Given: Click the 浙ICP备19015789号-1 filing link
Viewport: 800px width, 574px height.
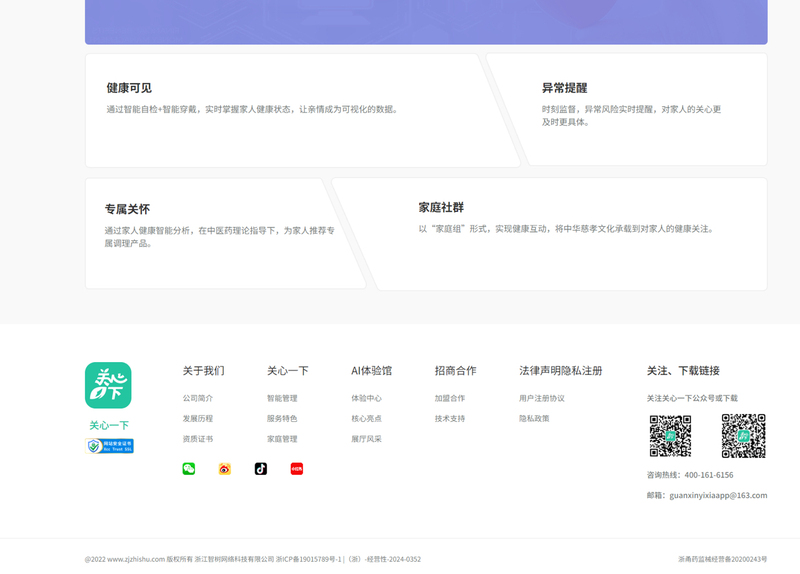Looking at the screenshot, I should coord(309,560).
